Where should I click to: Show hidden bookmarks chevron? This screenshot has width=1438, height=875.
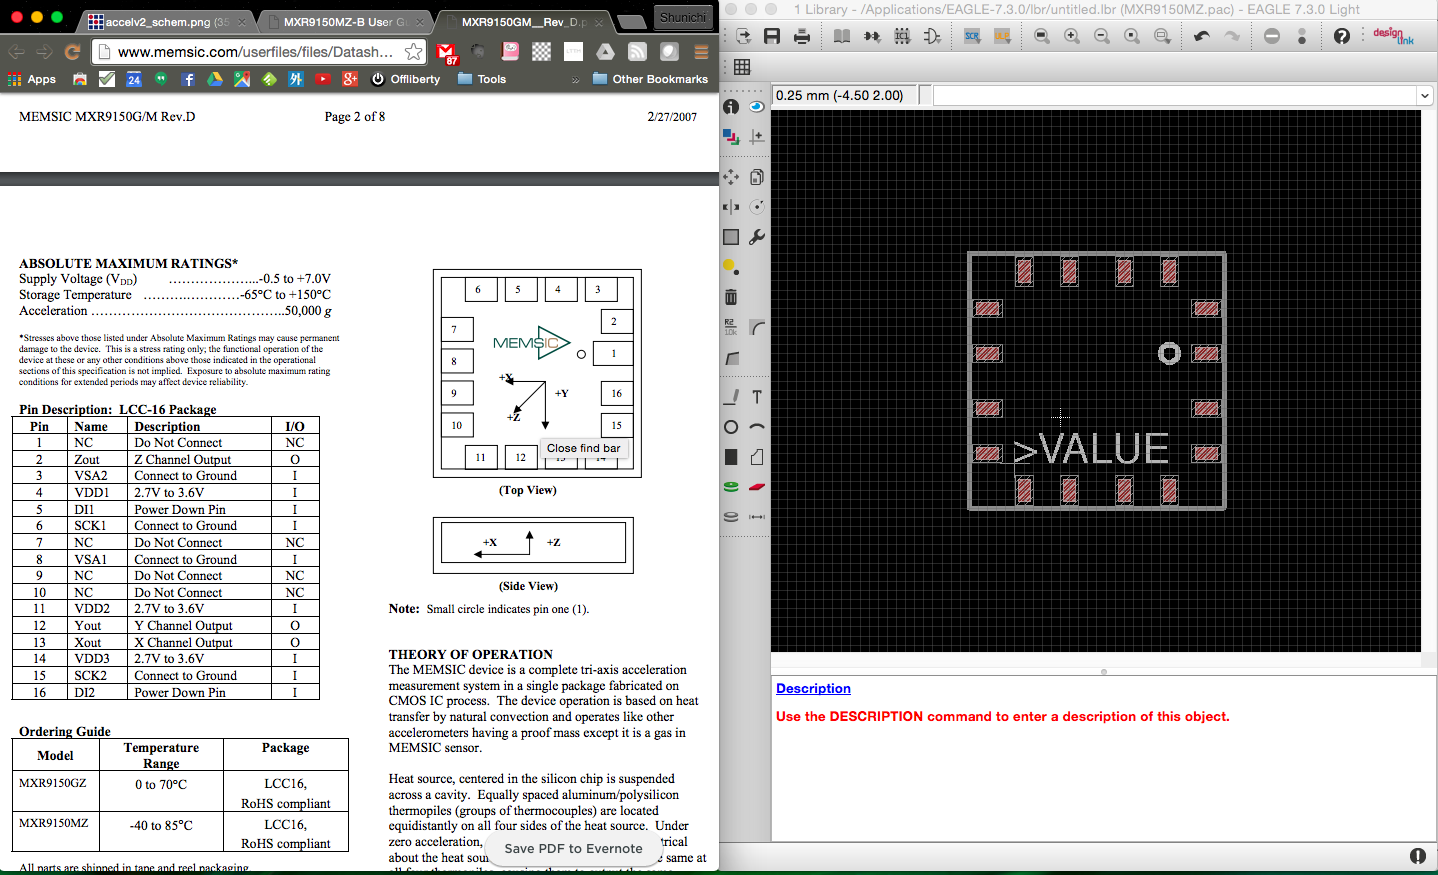(575, 80)
